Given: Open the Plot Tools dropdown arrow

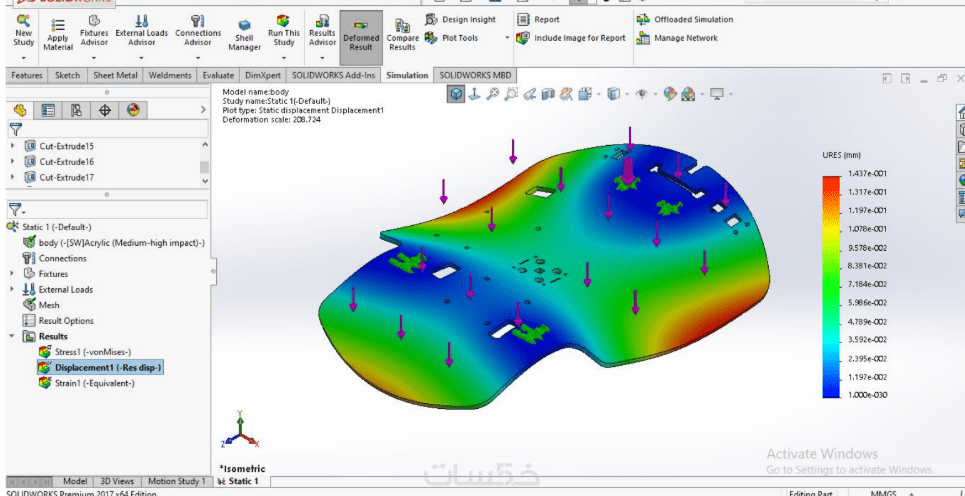Looking at the screenshot, I should pyautogui.click(x=508, y=38).
